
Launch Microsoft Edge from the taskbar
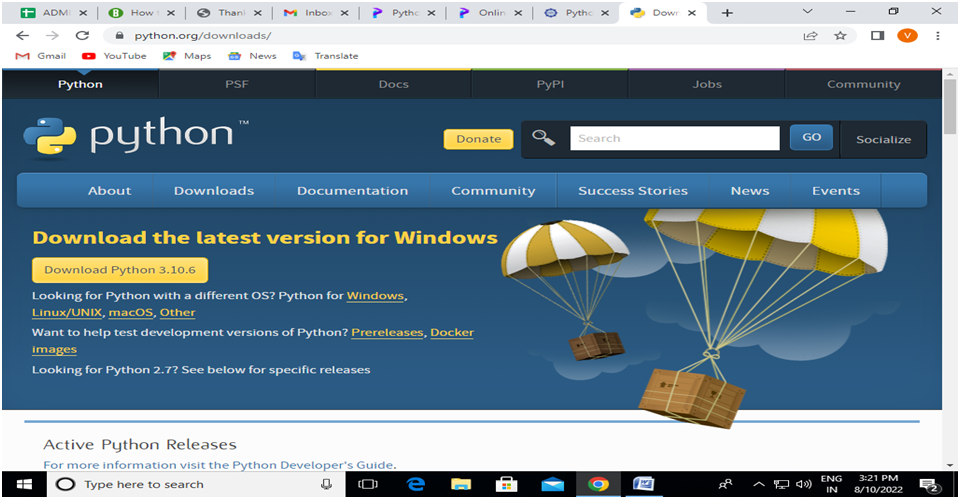point(416,484)
